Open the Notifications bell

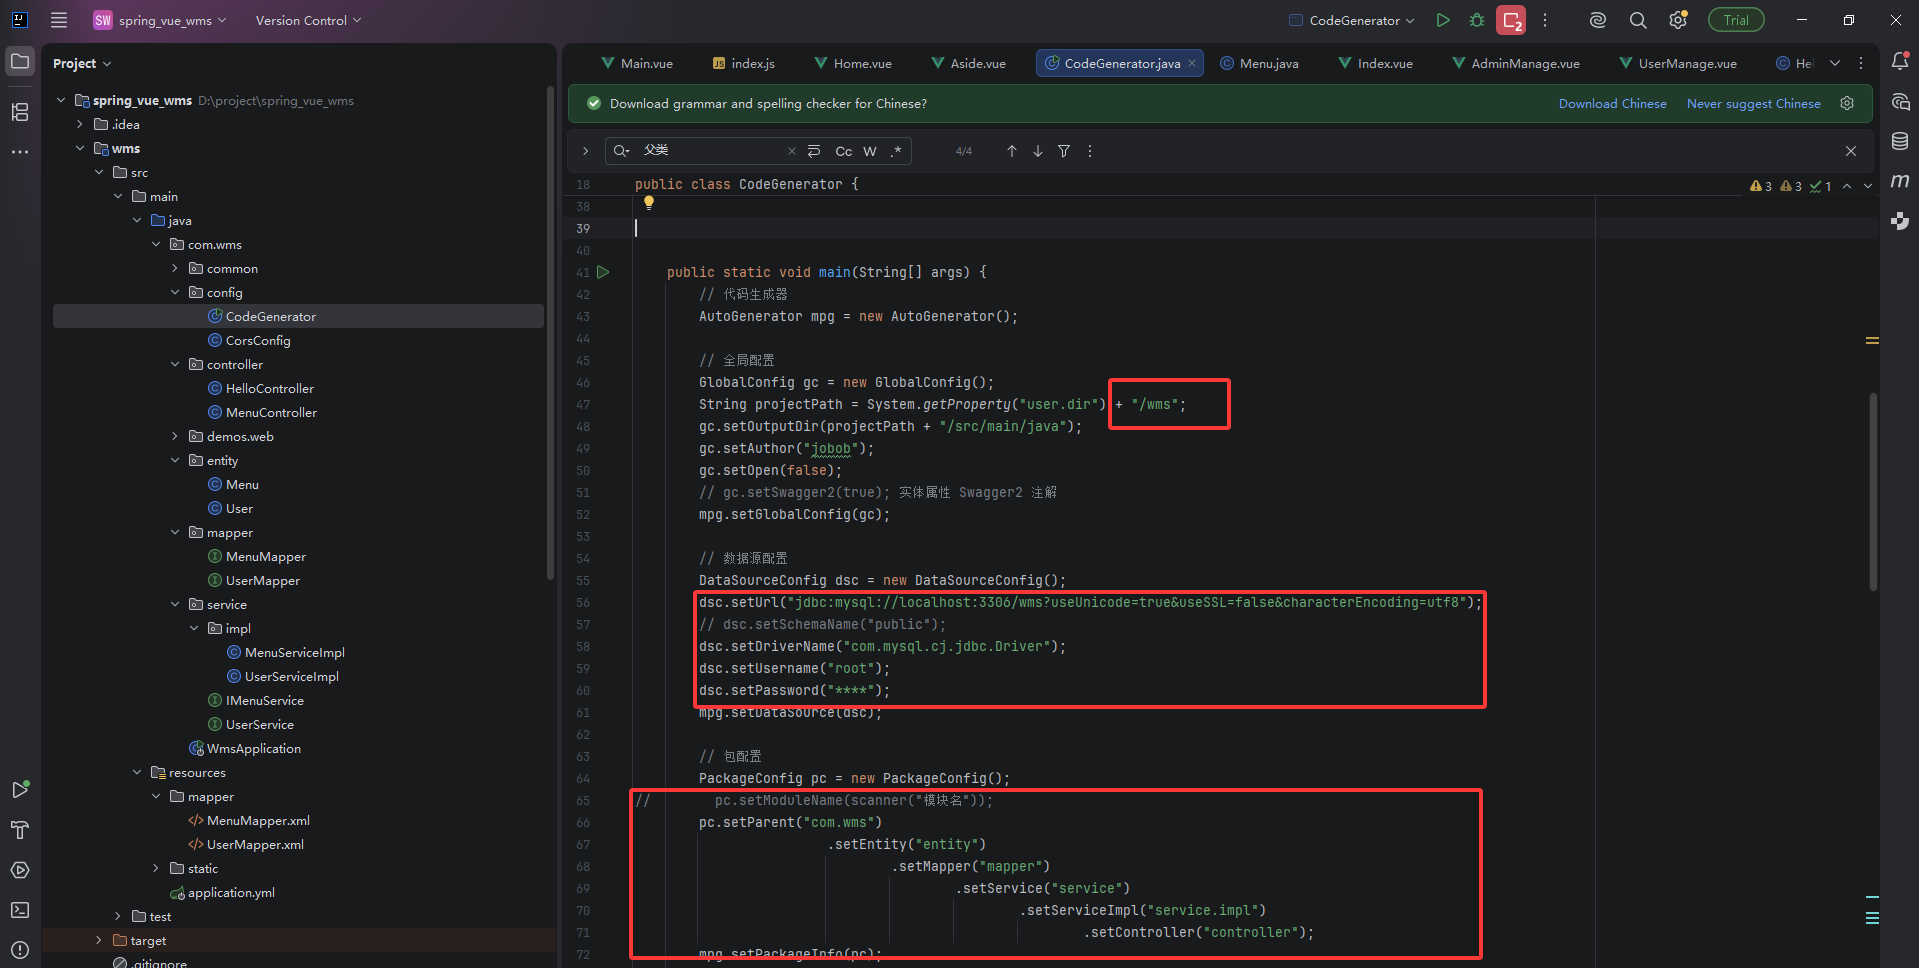[x=1900, y=62]
